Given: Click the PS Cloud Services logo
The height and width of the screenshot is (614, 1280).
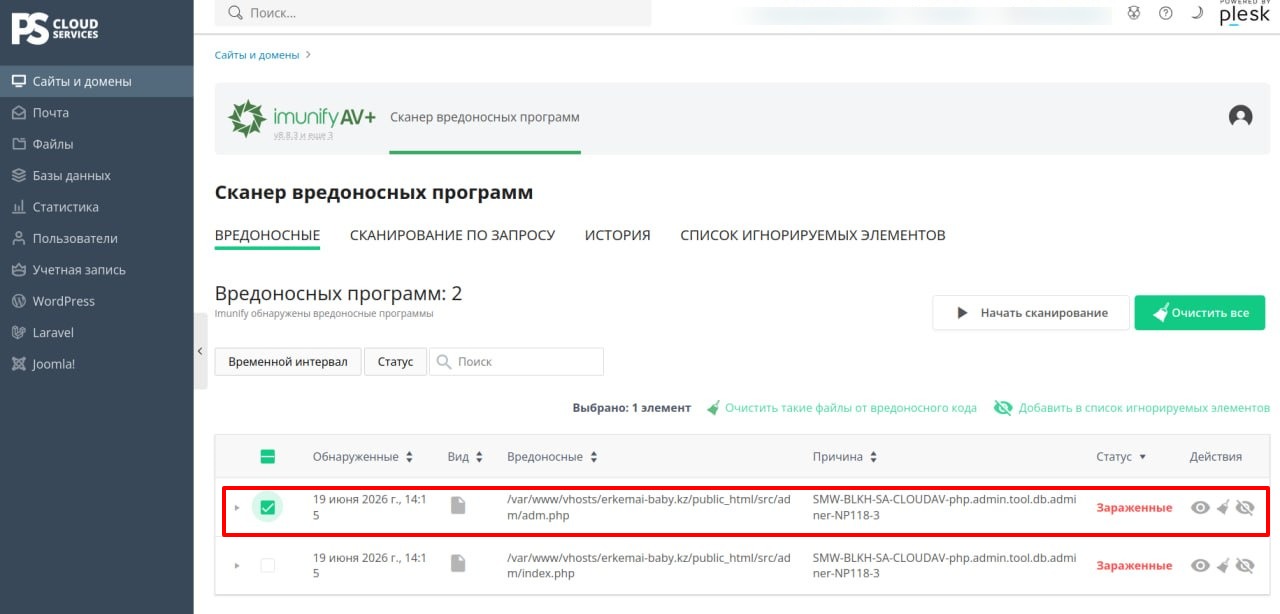Looking at the screenshot, I should [55, 28].
